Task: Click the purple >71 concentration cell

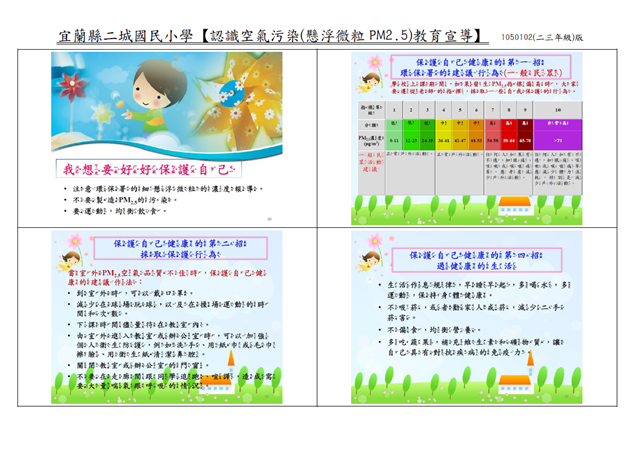Action: click(558, 140)
